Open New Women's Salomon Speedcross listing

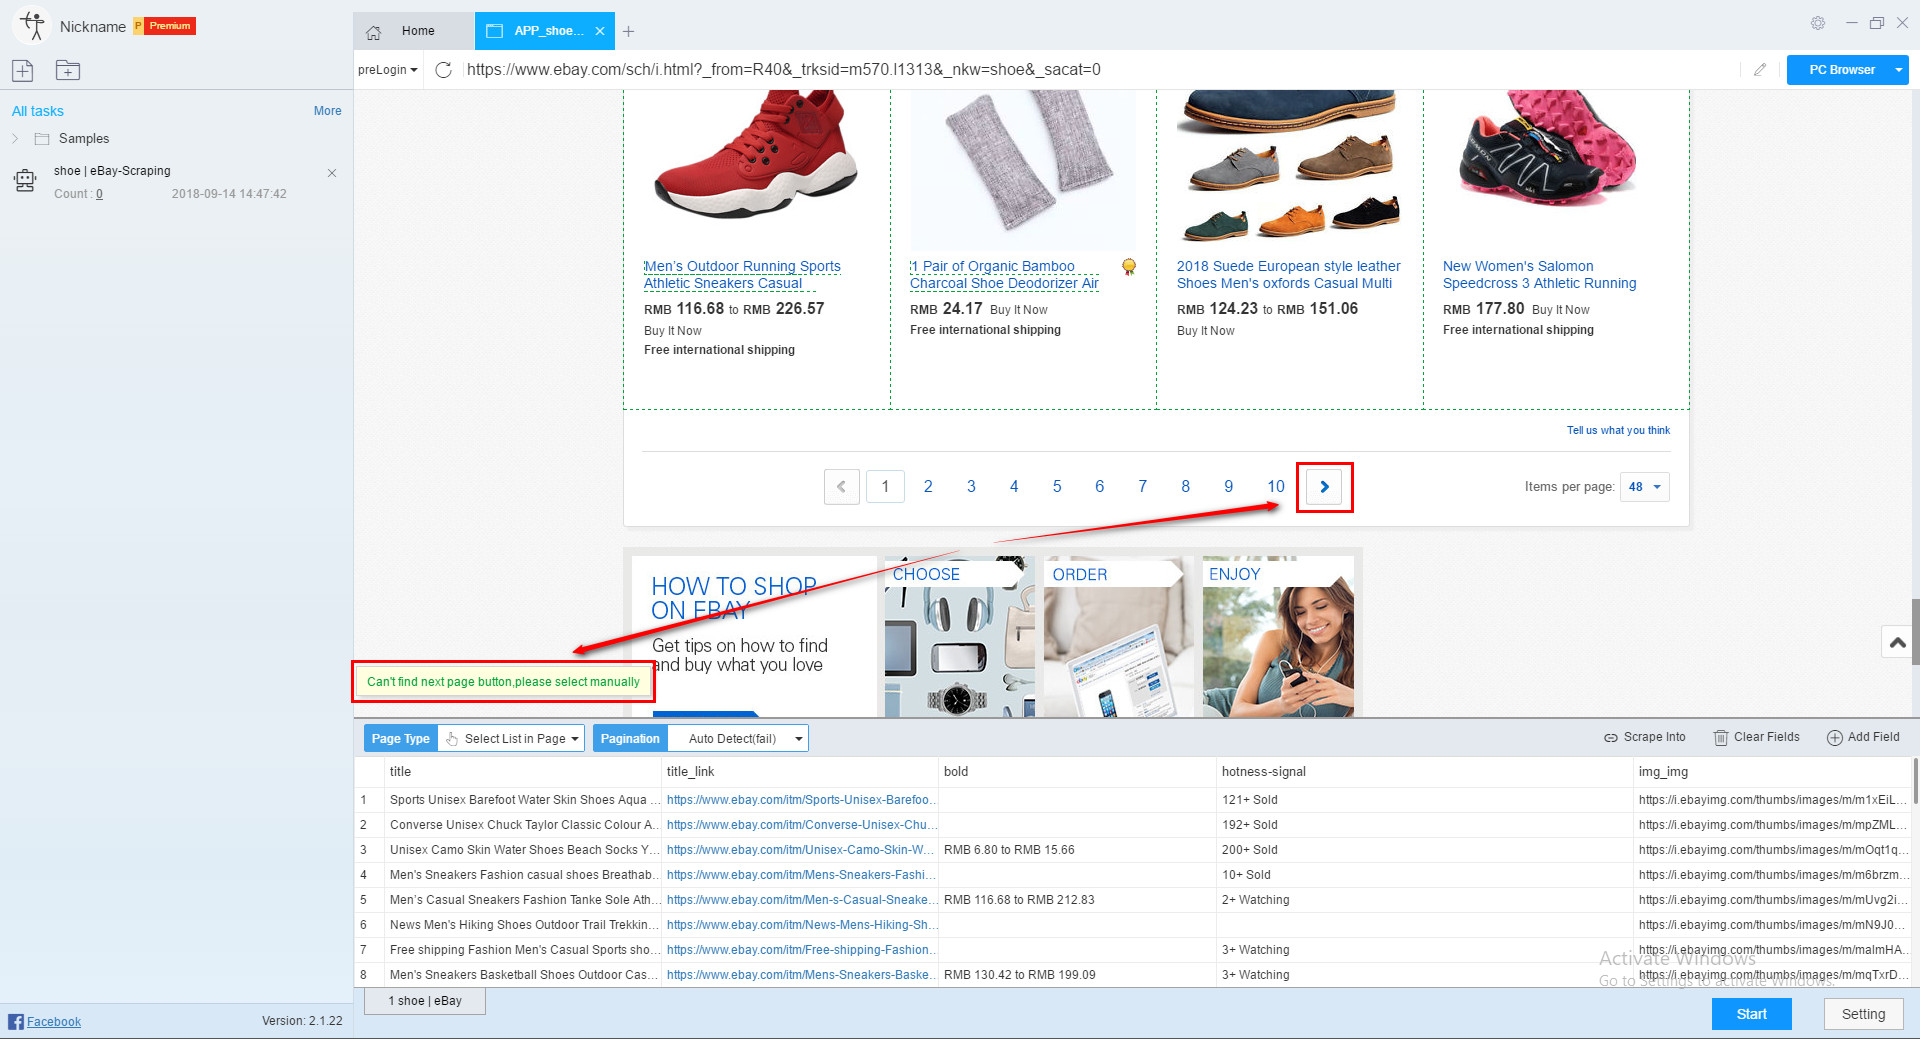[1539, 275]
